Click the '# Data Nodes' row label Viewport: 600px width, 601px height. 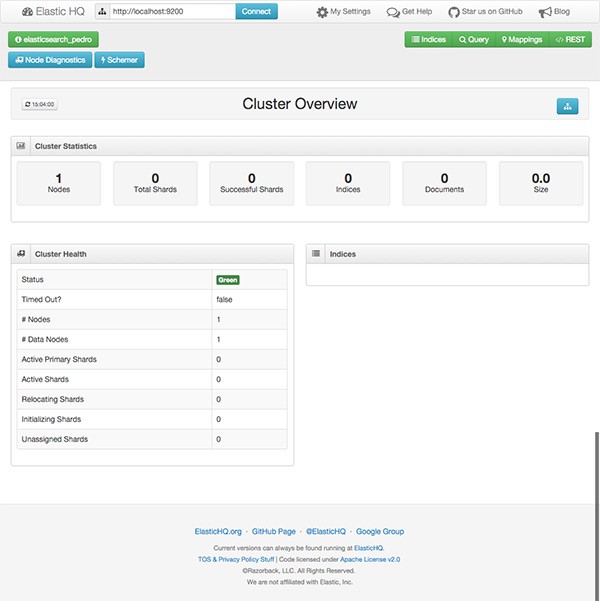click(x=45, y=339)
